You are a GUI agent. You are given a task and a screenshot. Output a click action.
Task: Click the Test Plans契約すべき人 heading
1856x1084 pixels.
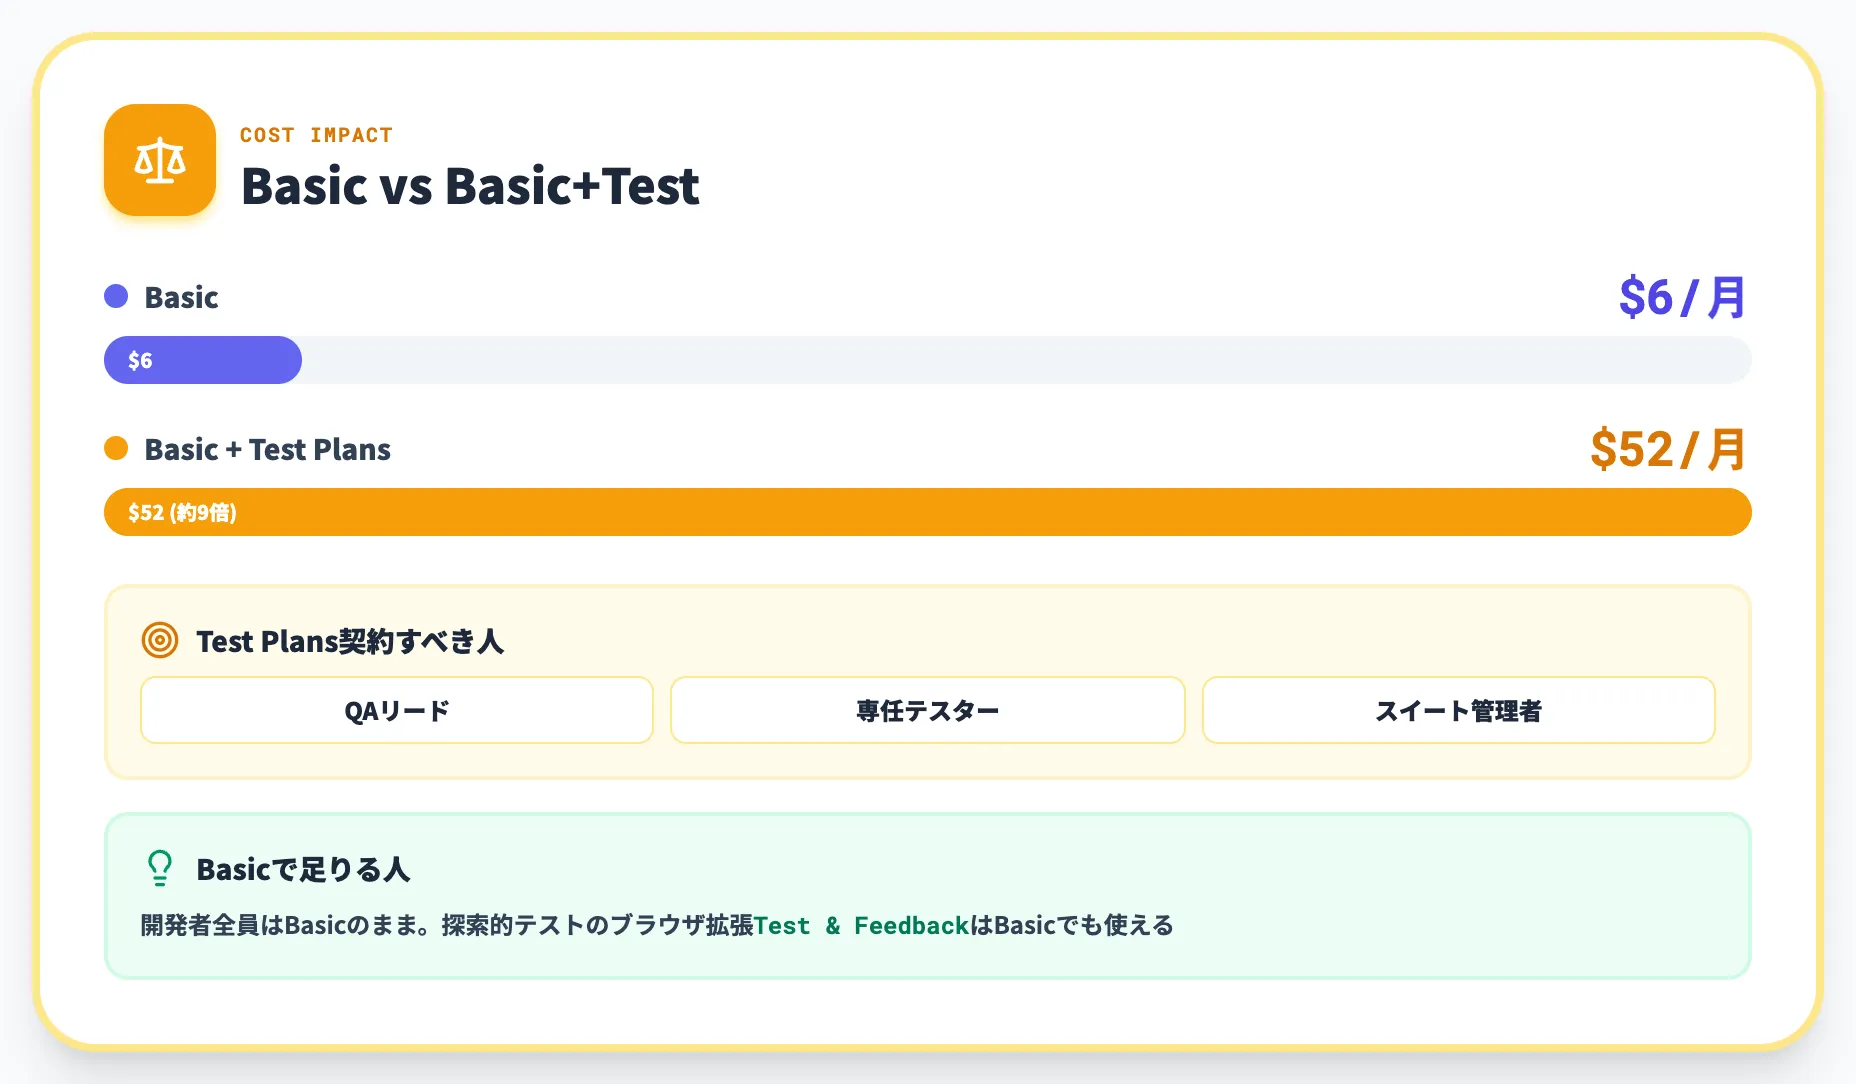(x=350, y=641)
